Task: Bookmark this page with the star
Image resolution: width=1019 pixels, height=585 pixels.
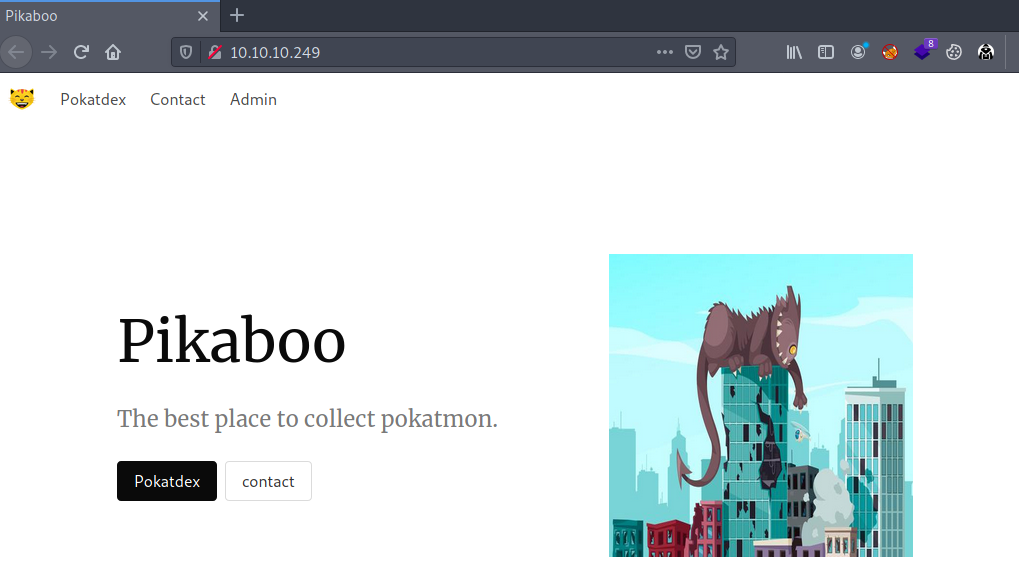Action: [x=721, y=52]
